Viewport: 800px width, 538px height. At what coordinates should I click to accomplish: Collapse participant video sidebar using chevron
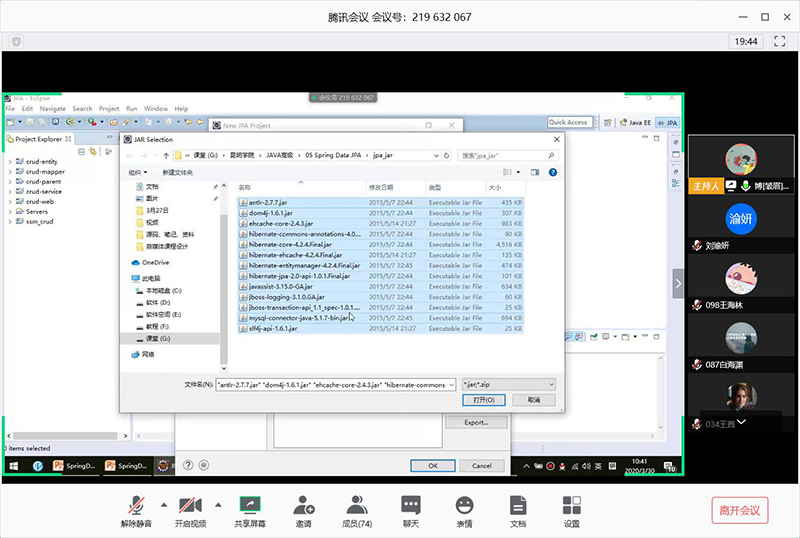point(677,284)
